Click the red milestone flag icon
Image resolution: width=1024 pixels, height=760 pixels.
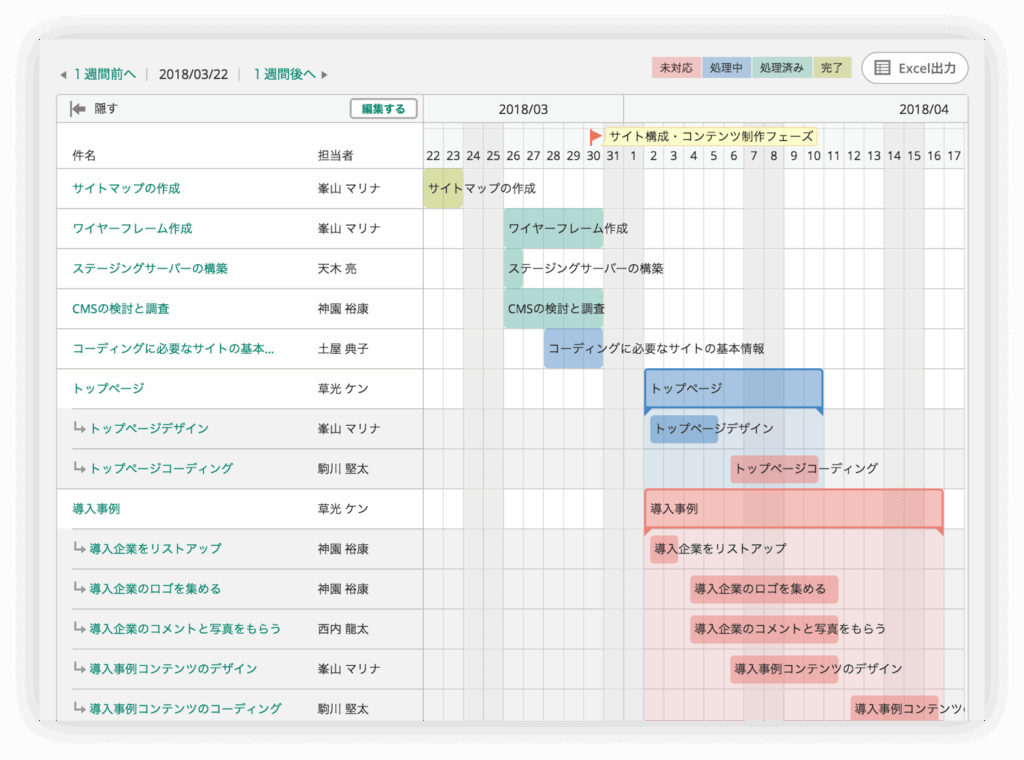(596, 136)
